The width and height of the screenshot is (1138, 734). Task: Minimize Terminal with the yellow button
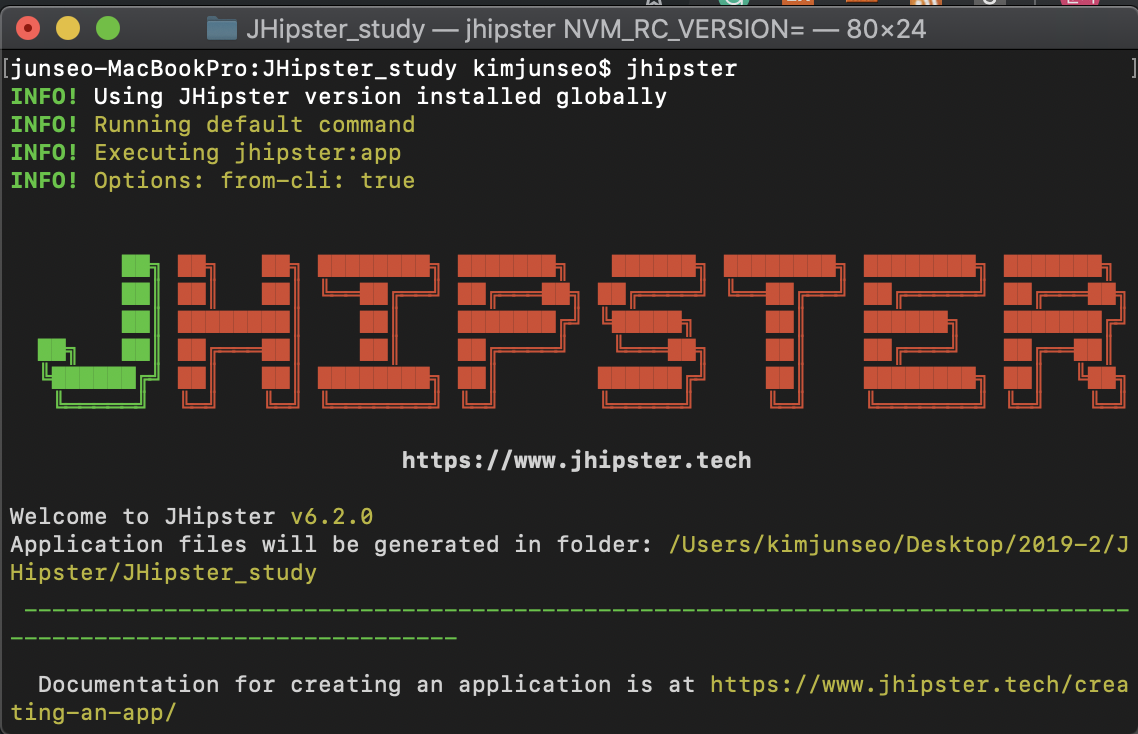pyautogui.click(x=68, y=28)
